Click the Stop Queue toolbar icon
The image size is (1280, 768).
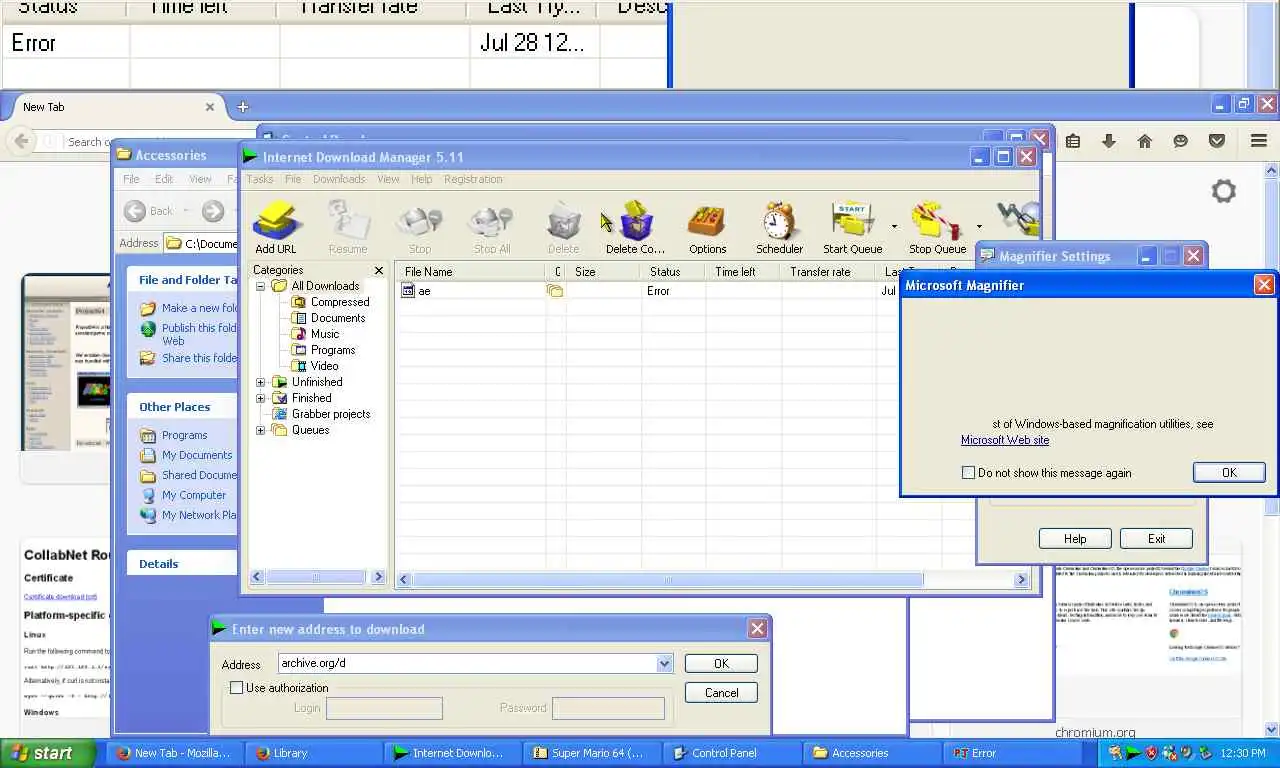click(937, 226)
